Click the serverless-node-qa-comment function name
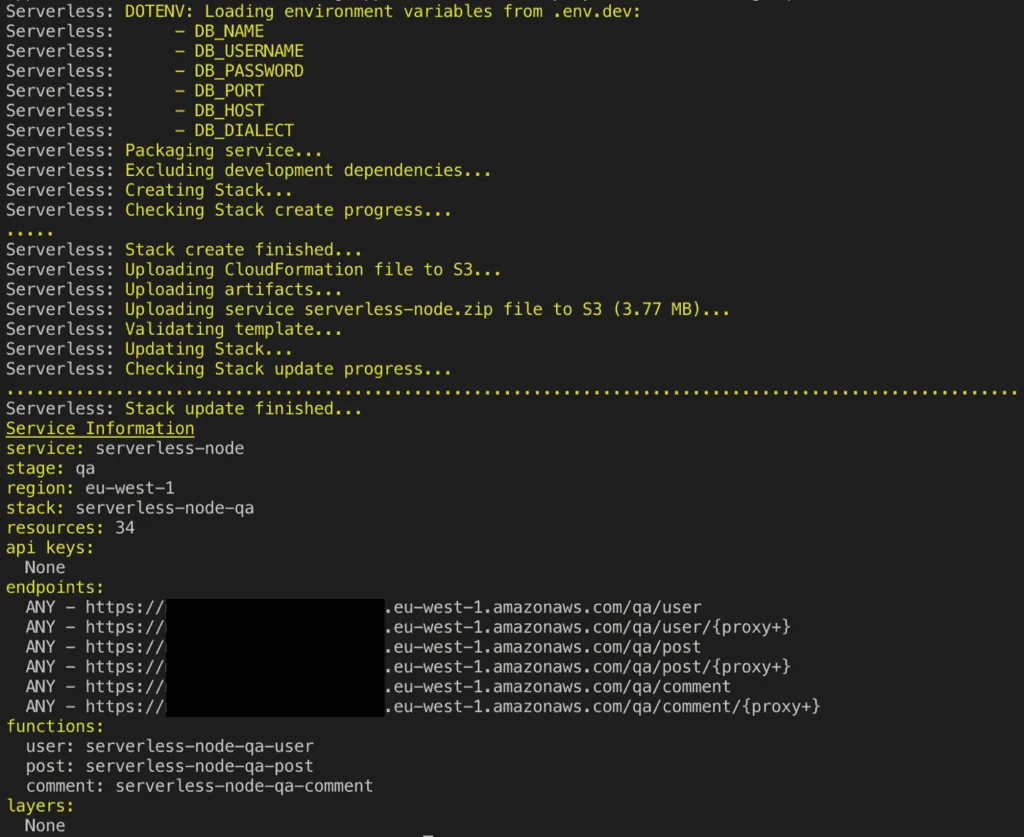The height and width of the screenshot is (837, 1024). 244,786
